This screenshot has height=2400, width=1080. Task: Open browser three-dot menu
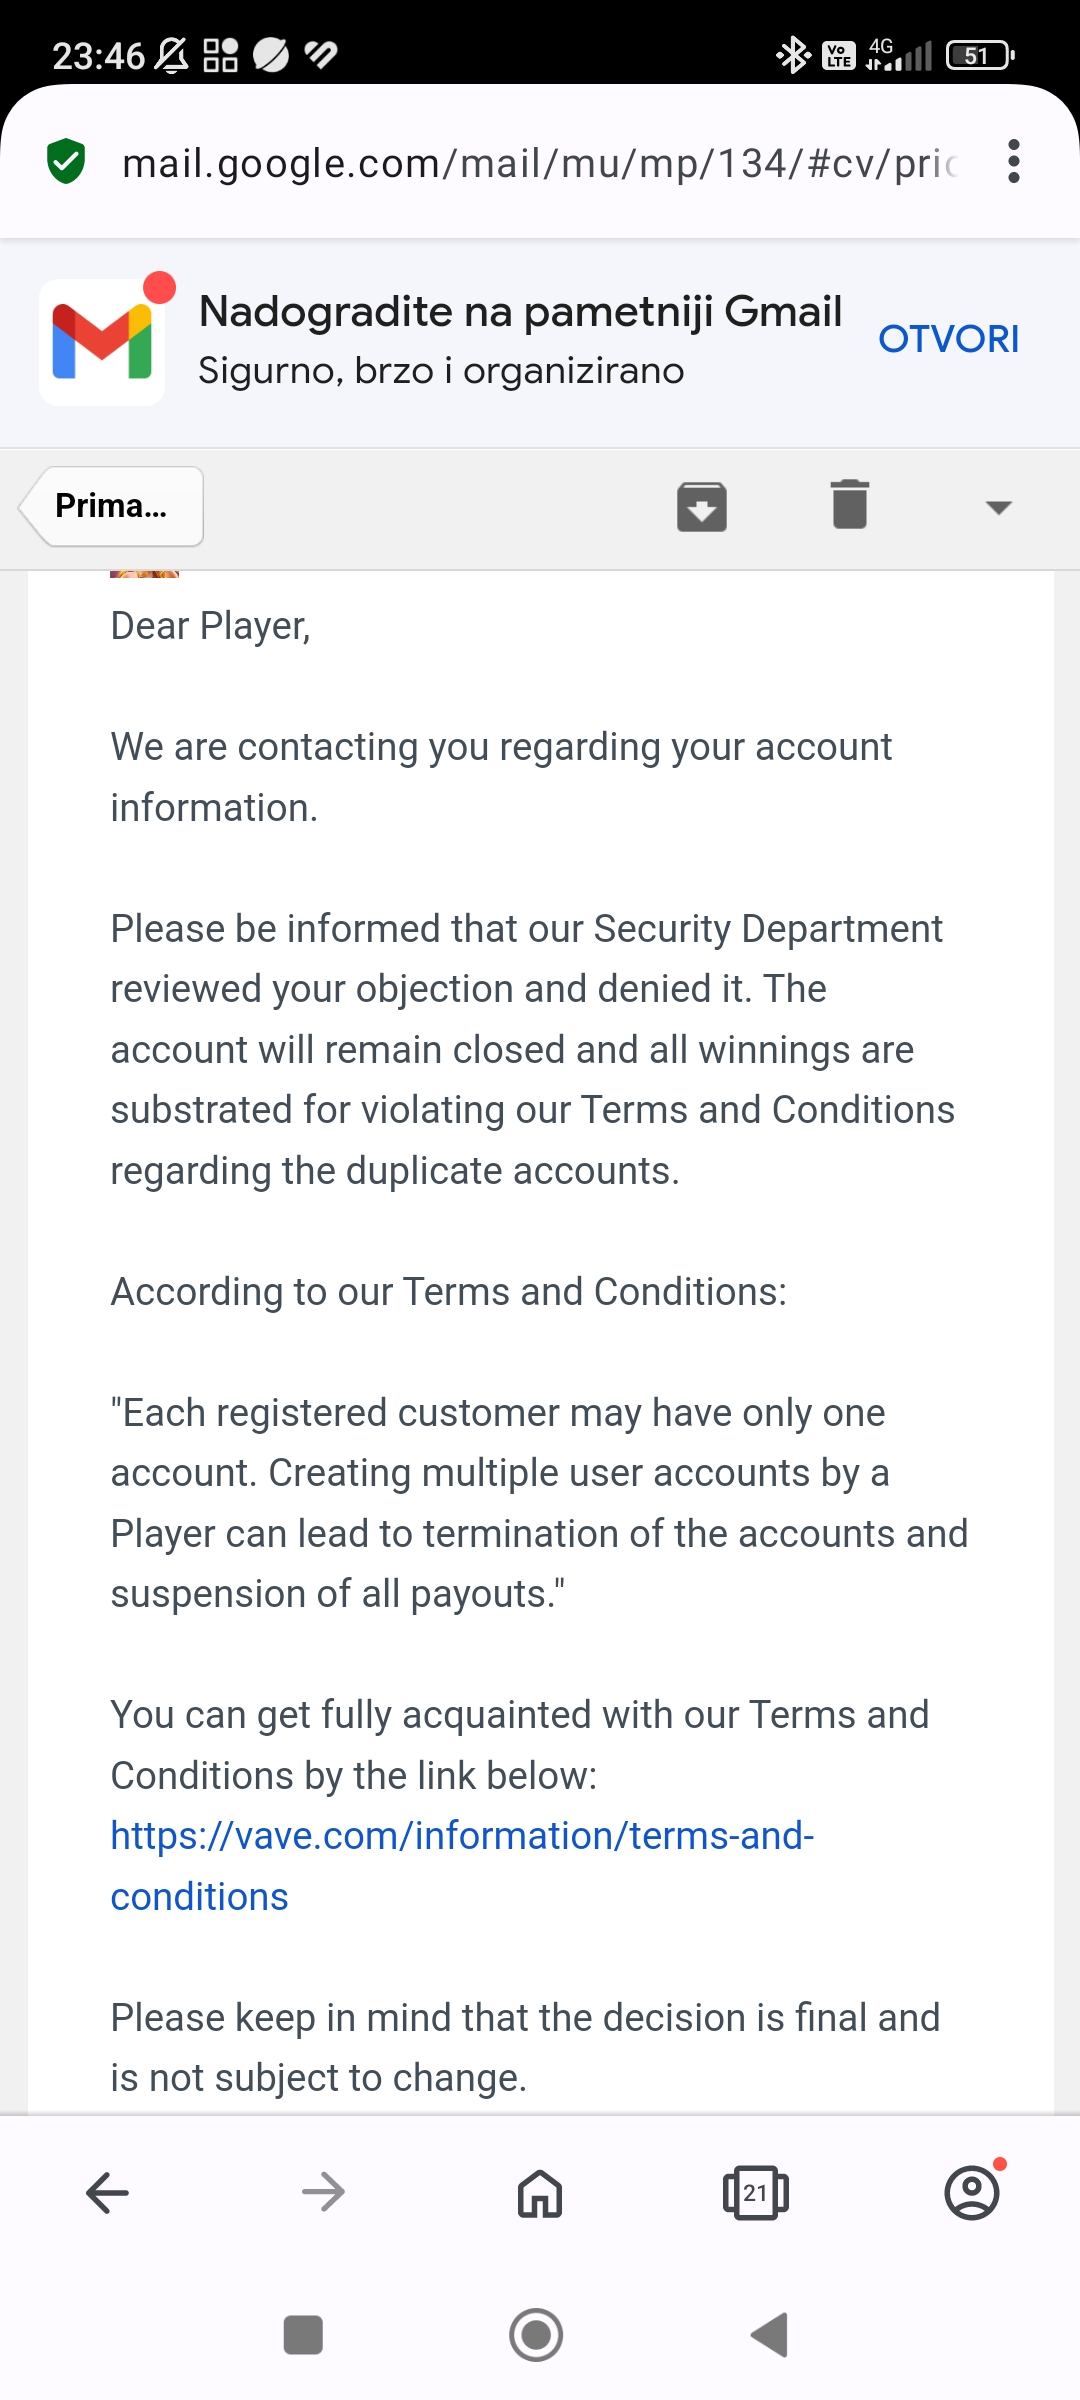coord(1014,161)
